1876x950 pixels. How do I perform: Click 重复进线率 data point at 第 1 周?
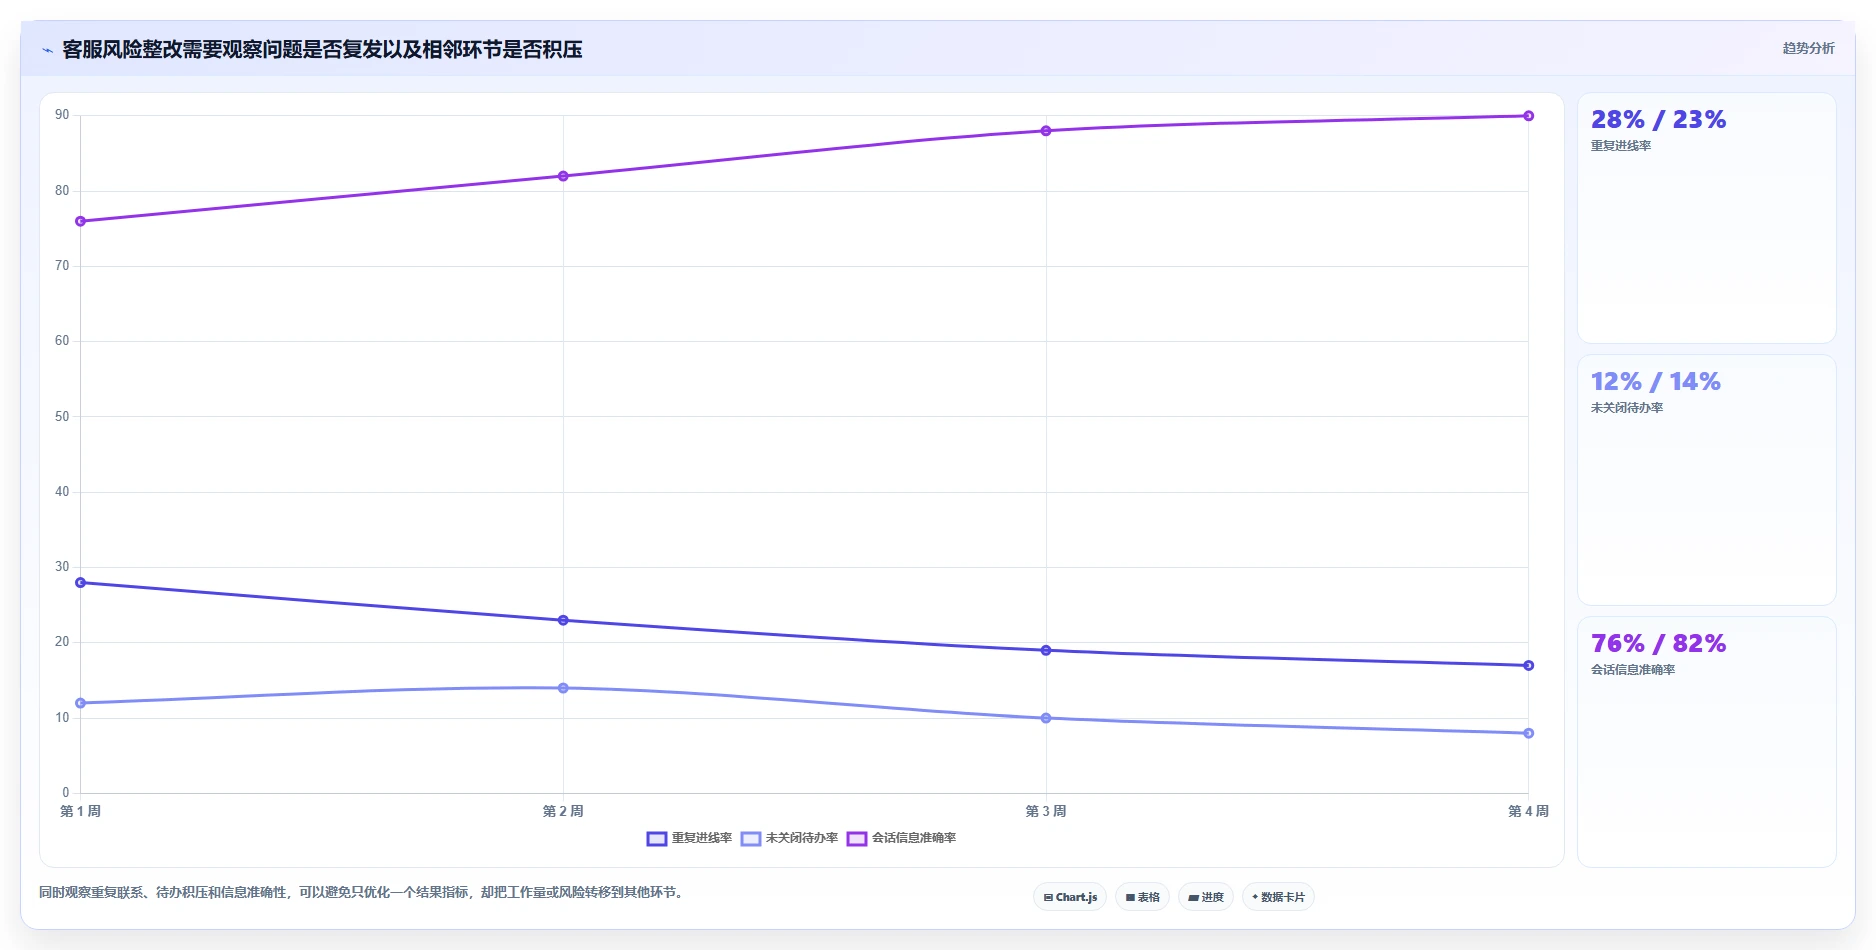81,583
